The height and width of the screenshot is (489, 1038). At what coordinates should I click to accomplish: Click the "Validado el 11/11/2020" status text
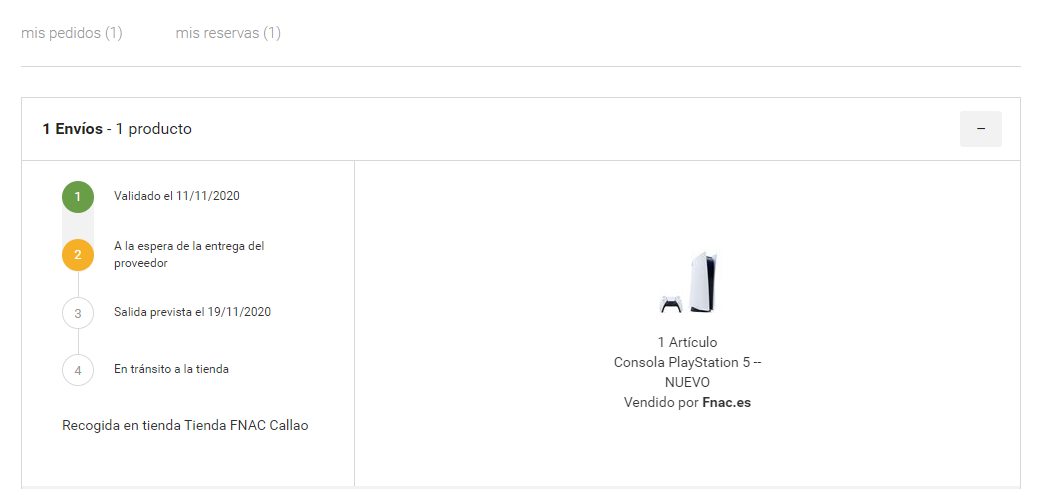[x=177, y=196]
